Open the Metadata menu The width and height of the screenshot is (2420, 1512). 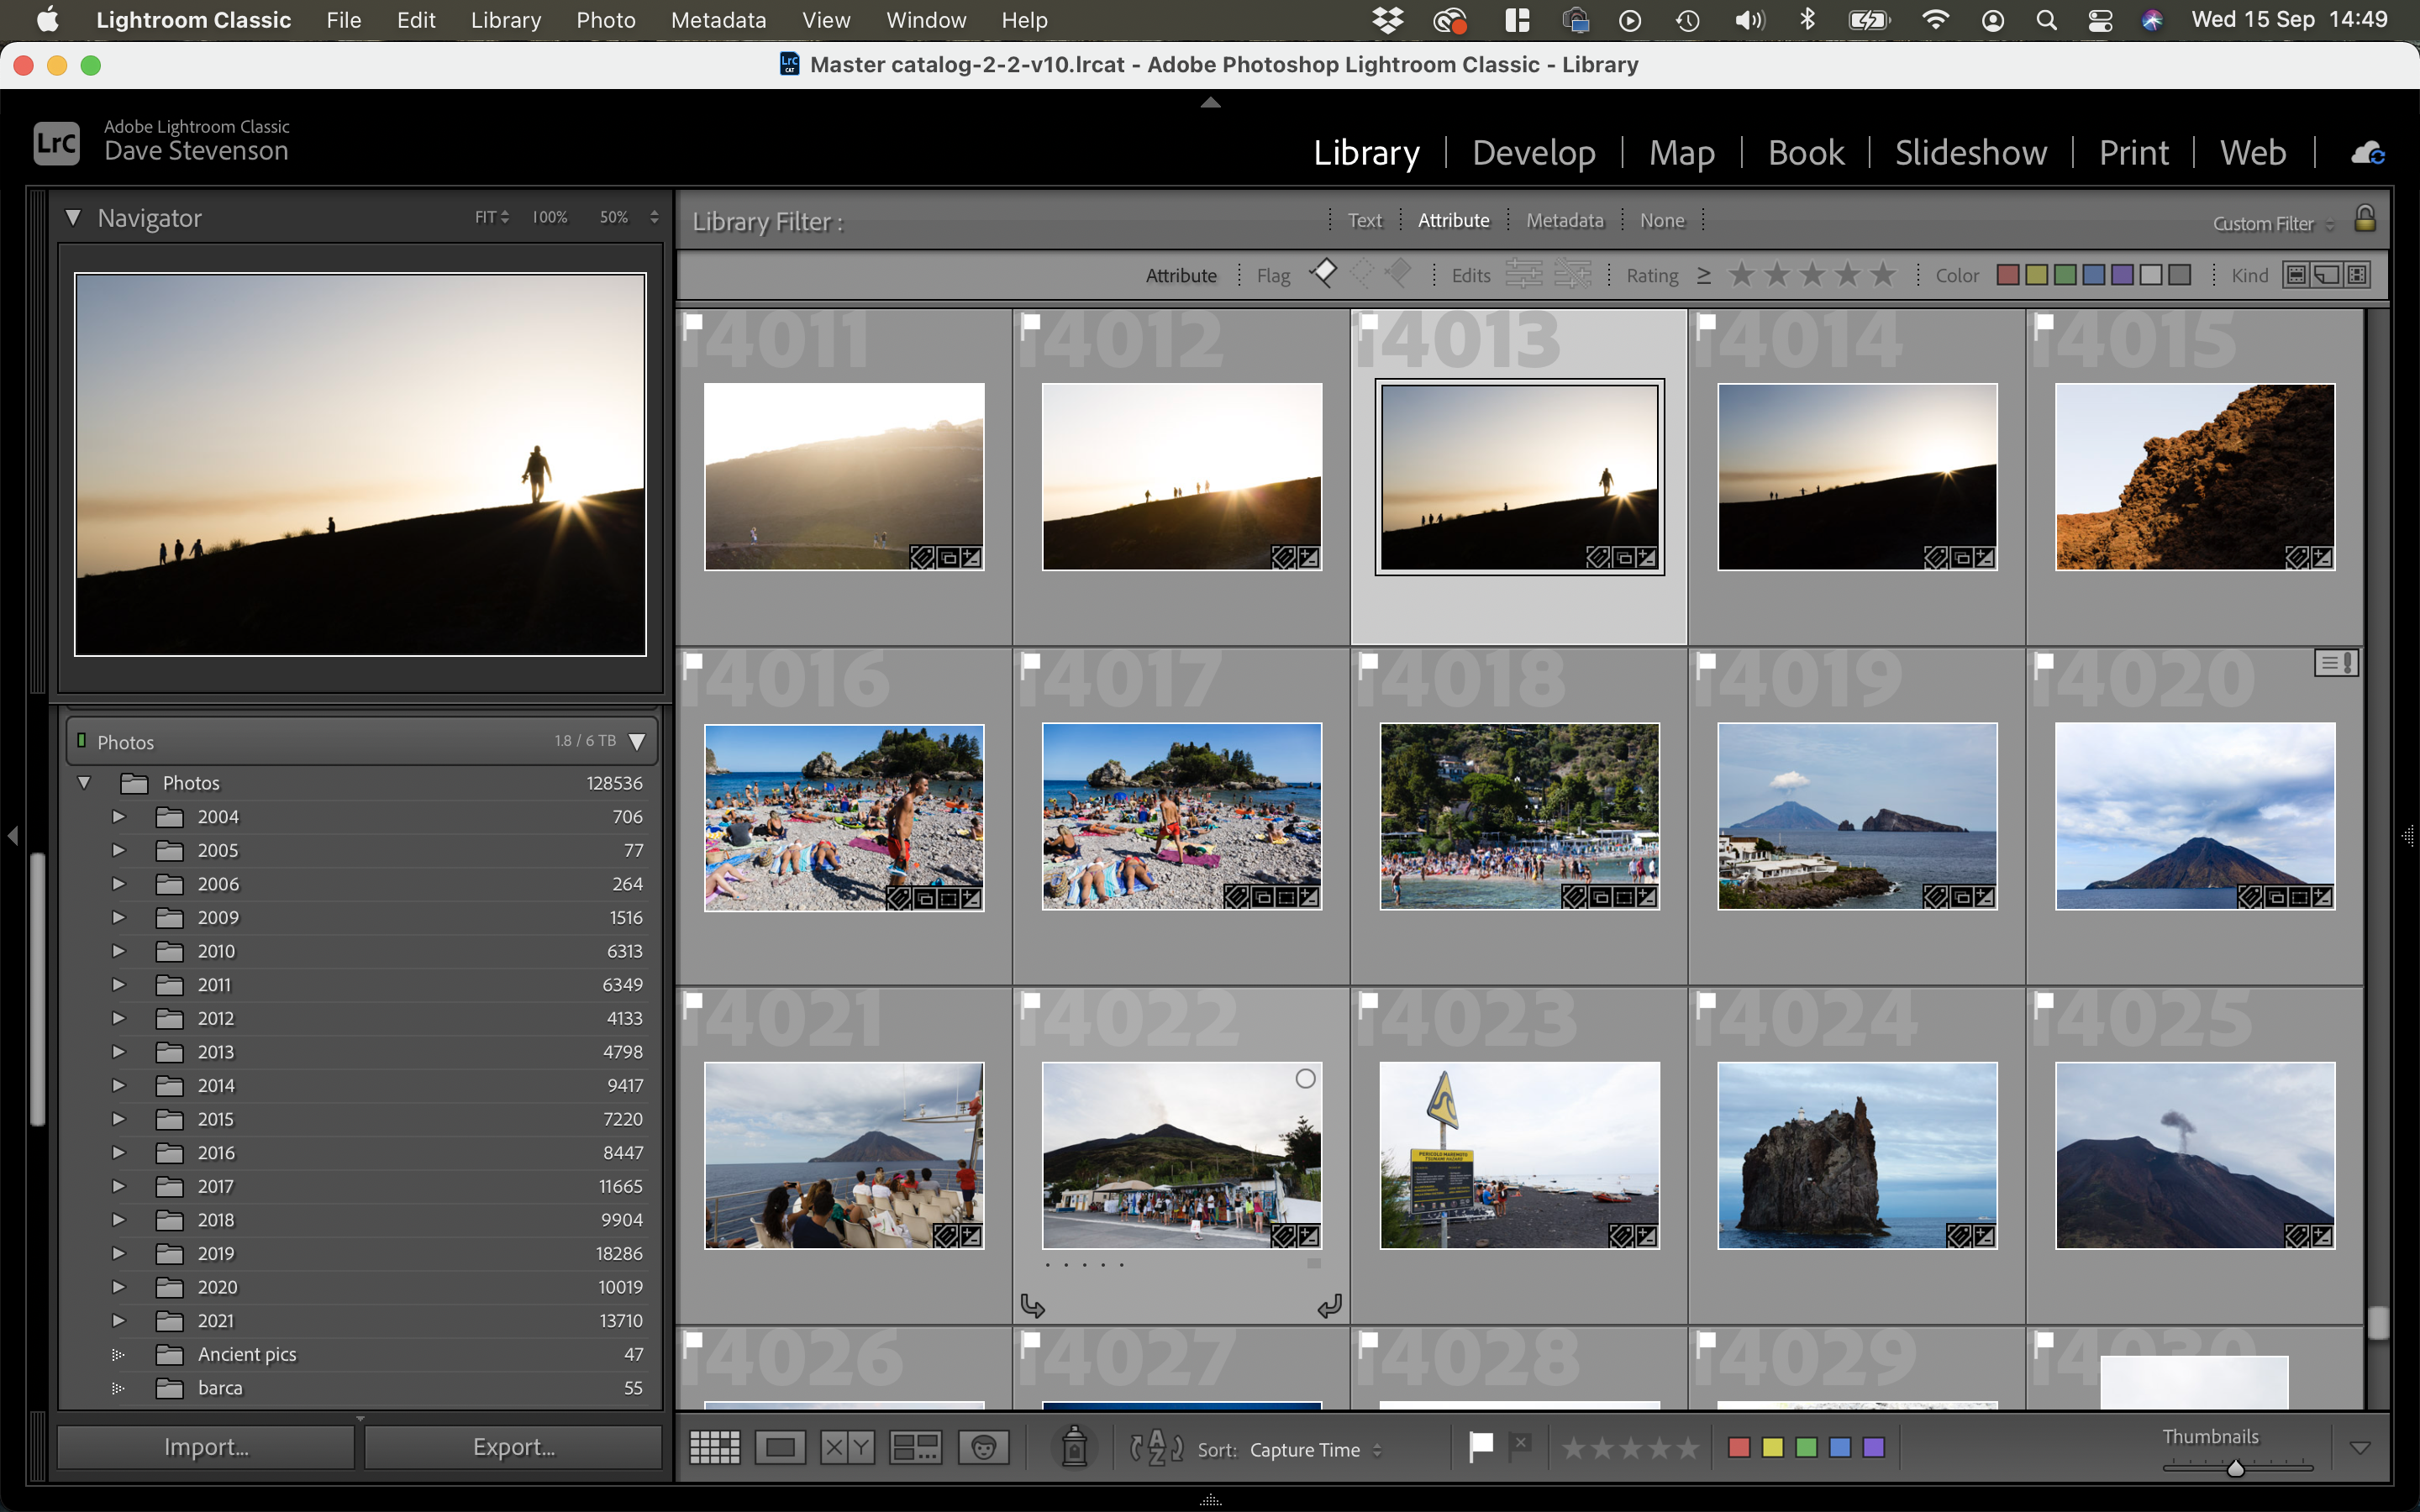[718, 19]
